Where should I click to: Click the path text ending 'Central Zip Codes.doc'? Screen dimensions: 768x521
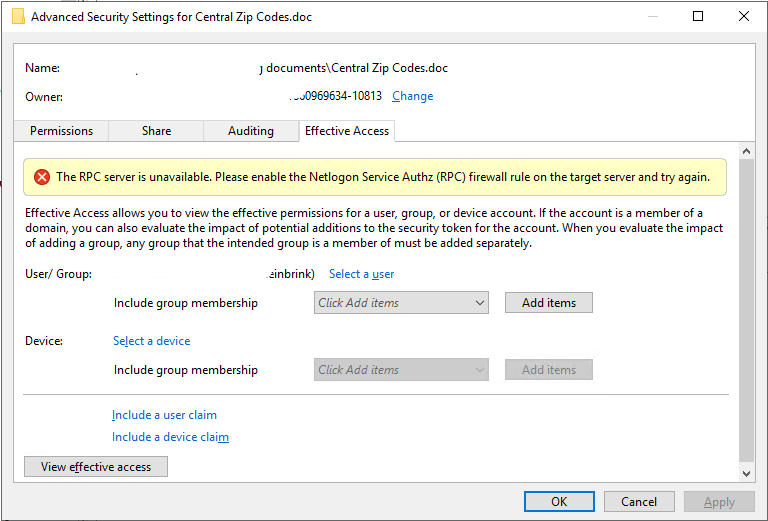point(353,68)
